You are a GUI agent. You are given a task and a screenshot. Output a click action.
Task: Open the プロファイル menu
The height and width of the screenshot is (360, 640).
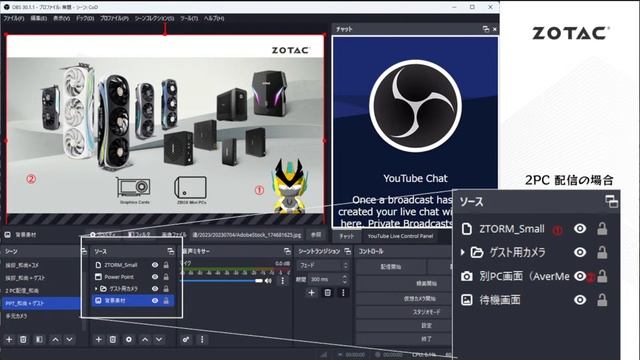114,18
